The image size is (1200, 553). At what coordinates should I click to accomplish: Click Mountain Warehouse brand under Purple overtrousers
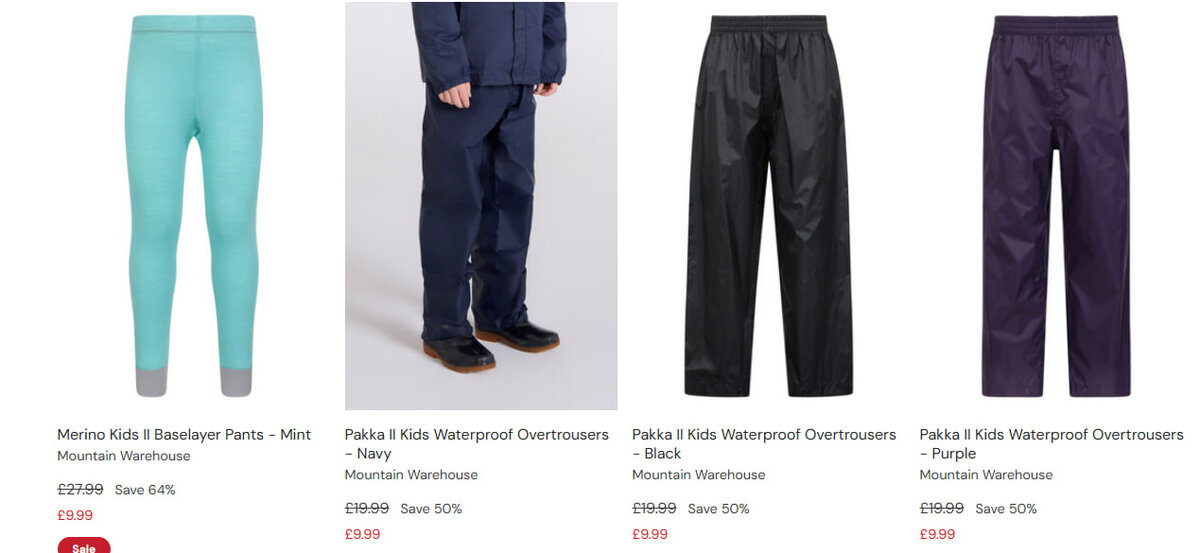(x=986, y=475)
